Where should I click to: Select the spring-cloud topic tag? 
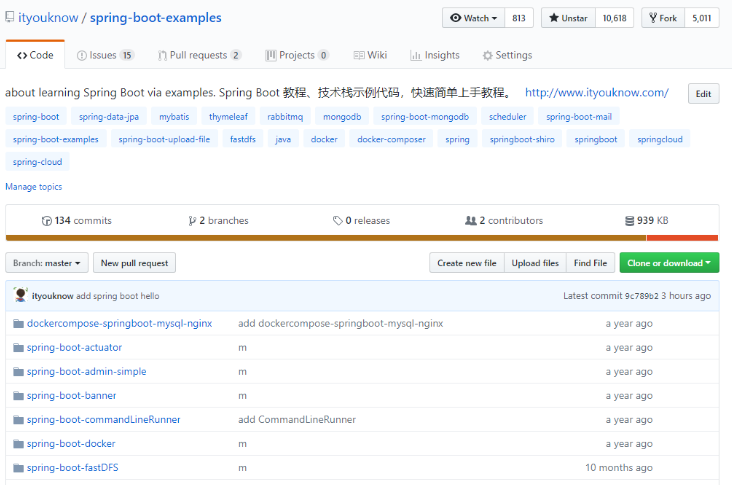coord(37,162)
